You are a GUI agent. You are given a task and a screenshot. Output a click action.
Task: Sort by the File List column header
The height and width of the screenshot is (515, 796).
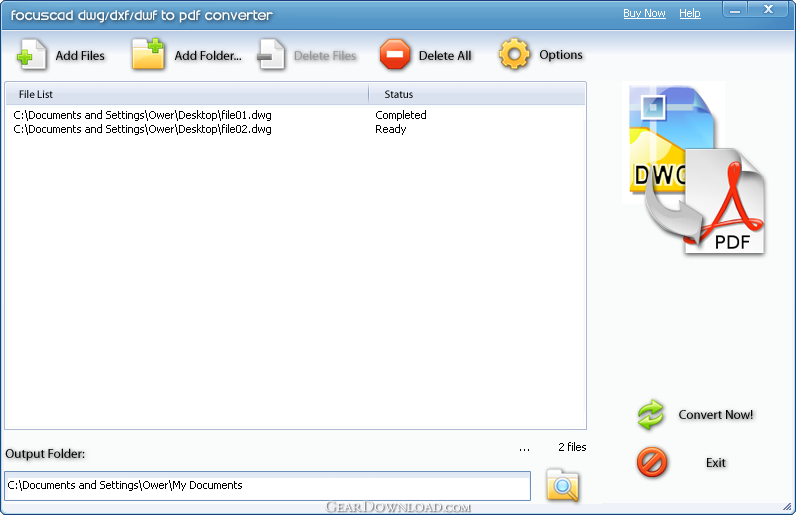point(187,94)
